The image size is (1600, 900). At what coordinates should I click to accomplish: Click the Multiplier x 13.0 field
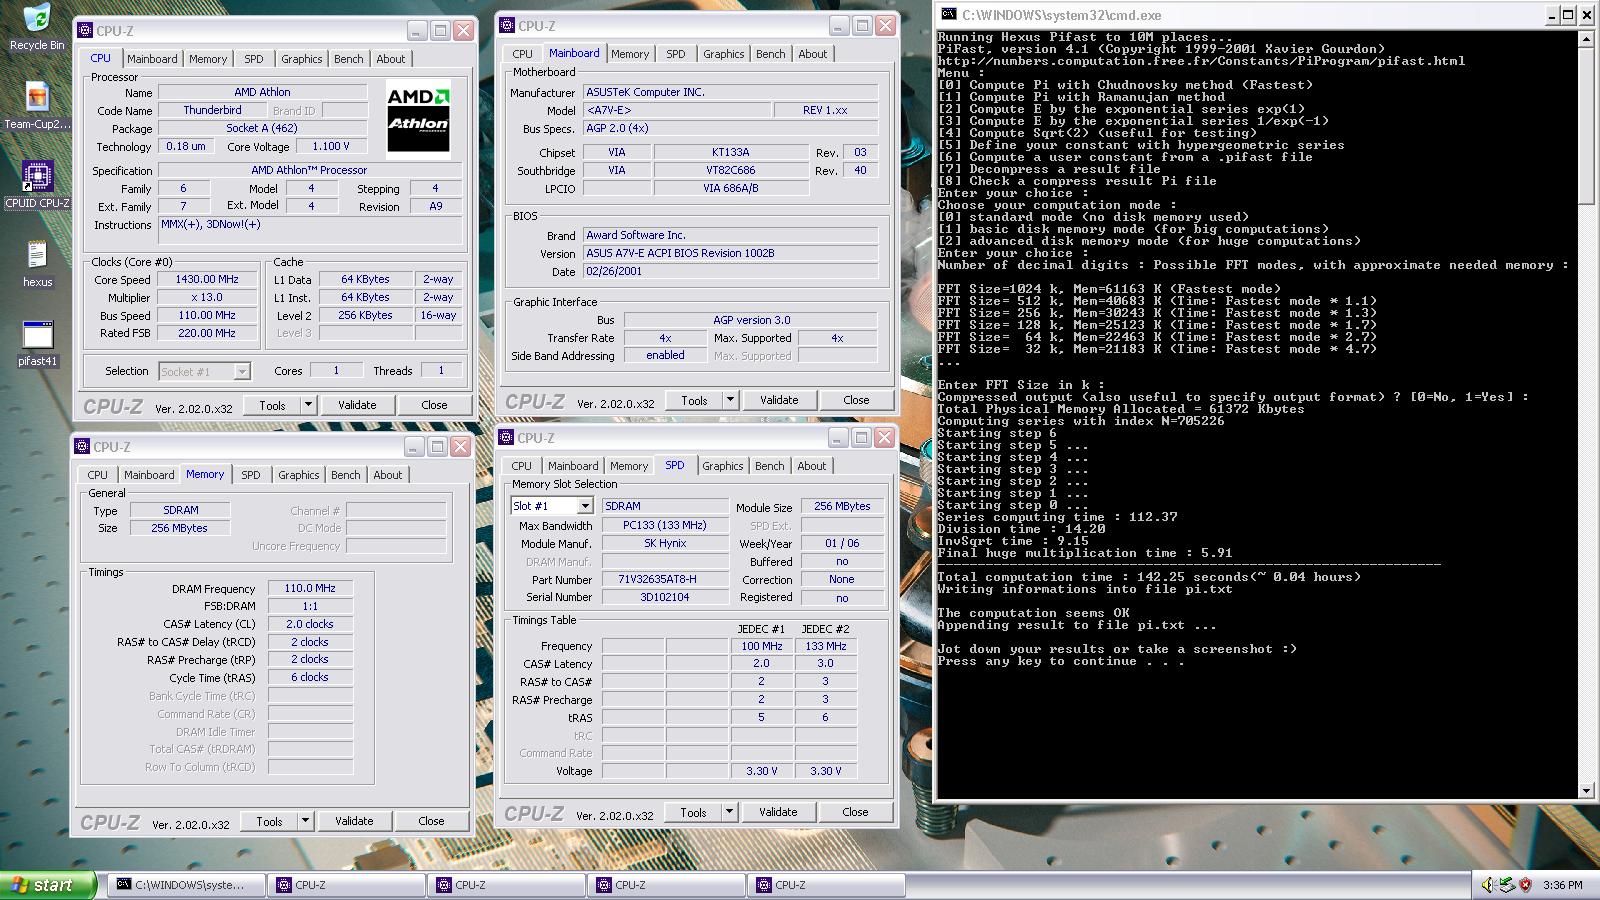click(x=207, y=298)
